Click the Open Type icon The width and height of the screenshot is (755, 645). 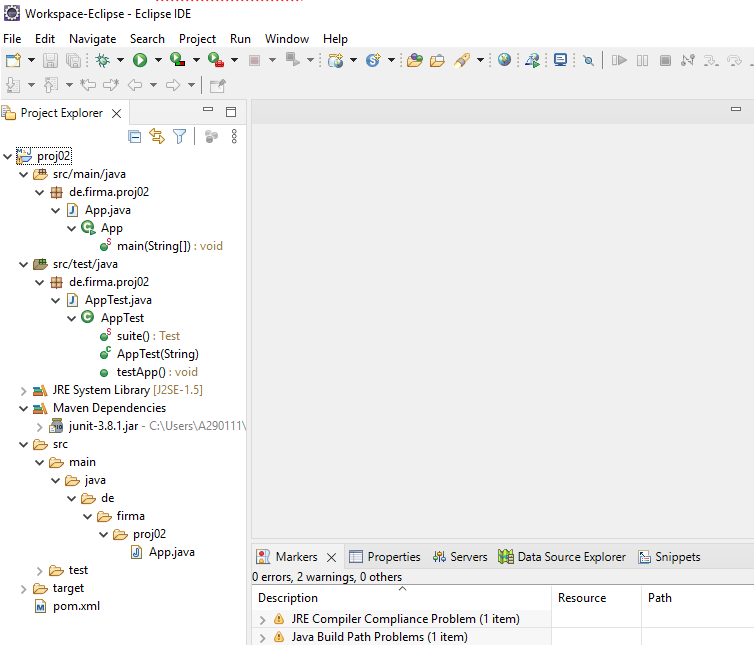pos(415,60)
